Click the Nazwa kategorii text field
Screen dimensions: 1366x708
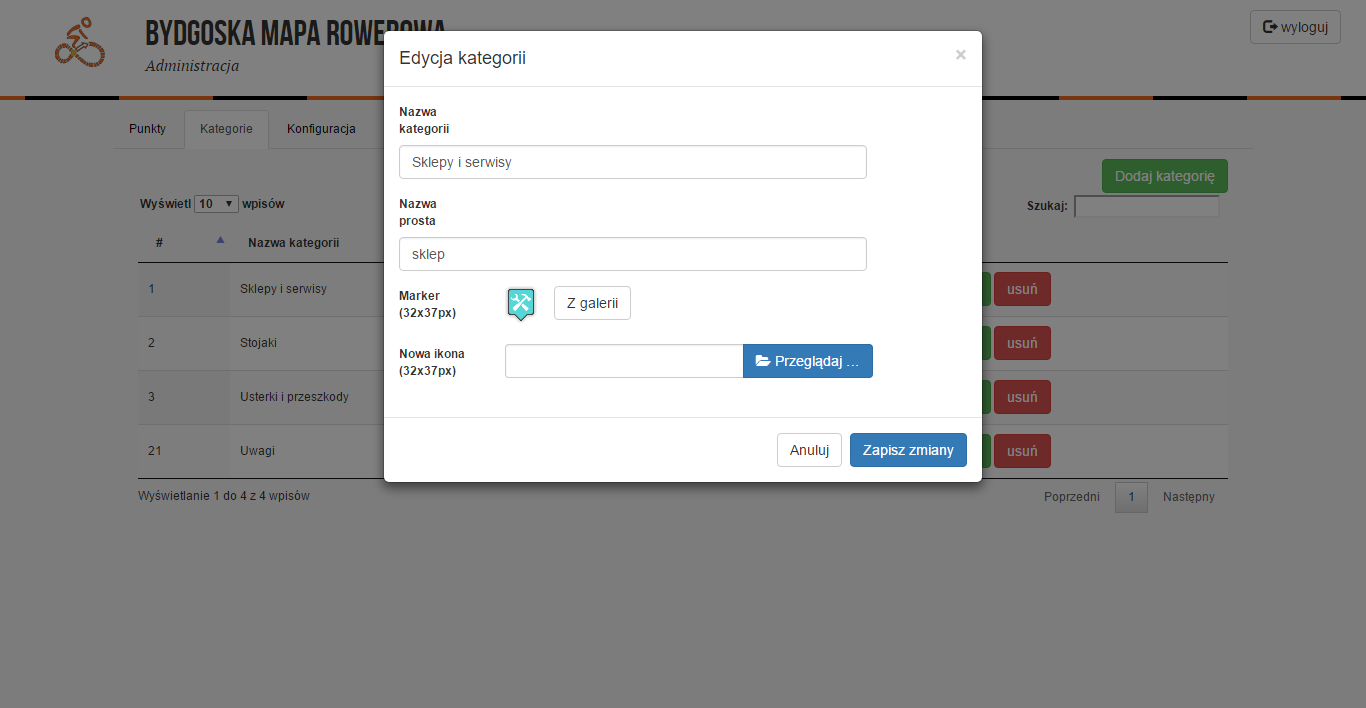632,162
